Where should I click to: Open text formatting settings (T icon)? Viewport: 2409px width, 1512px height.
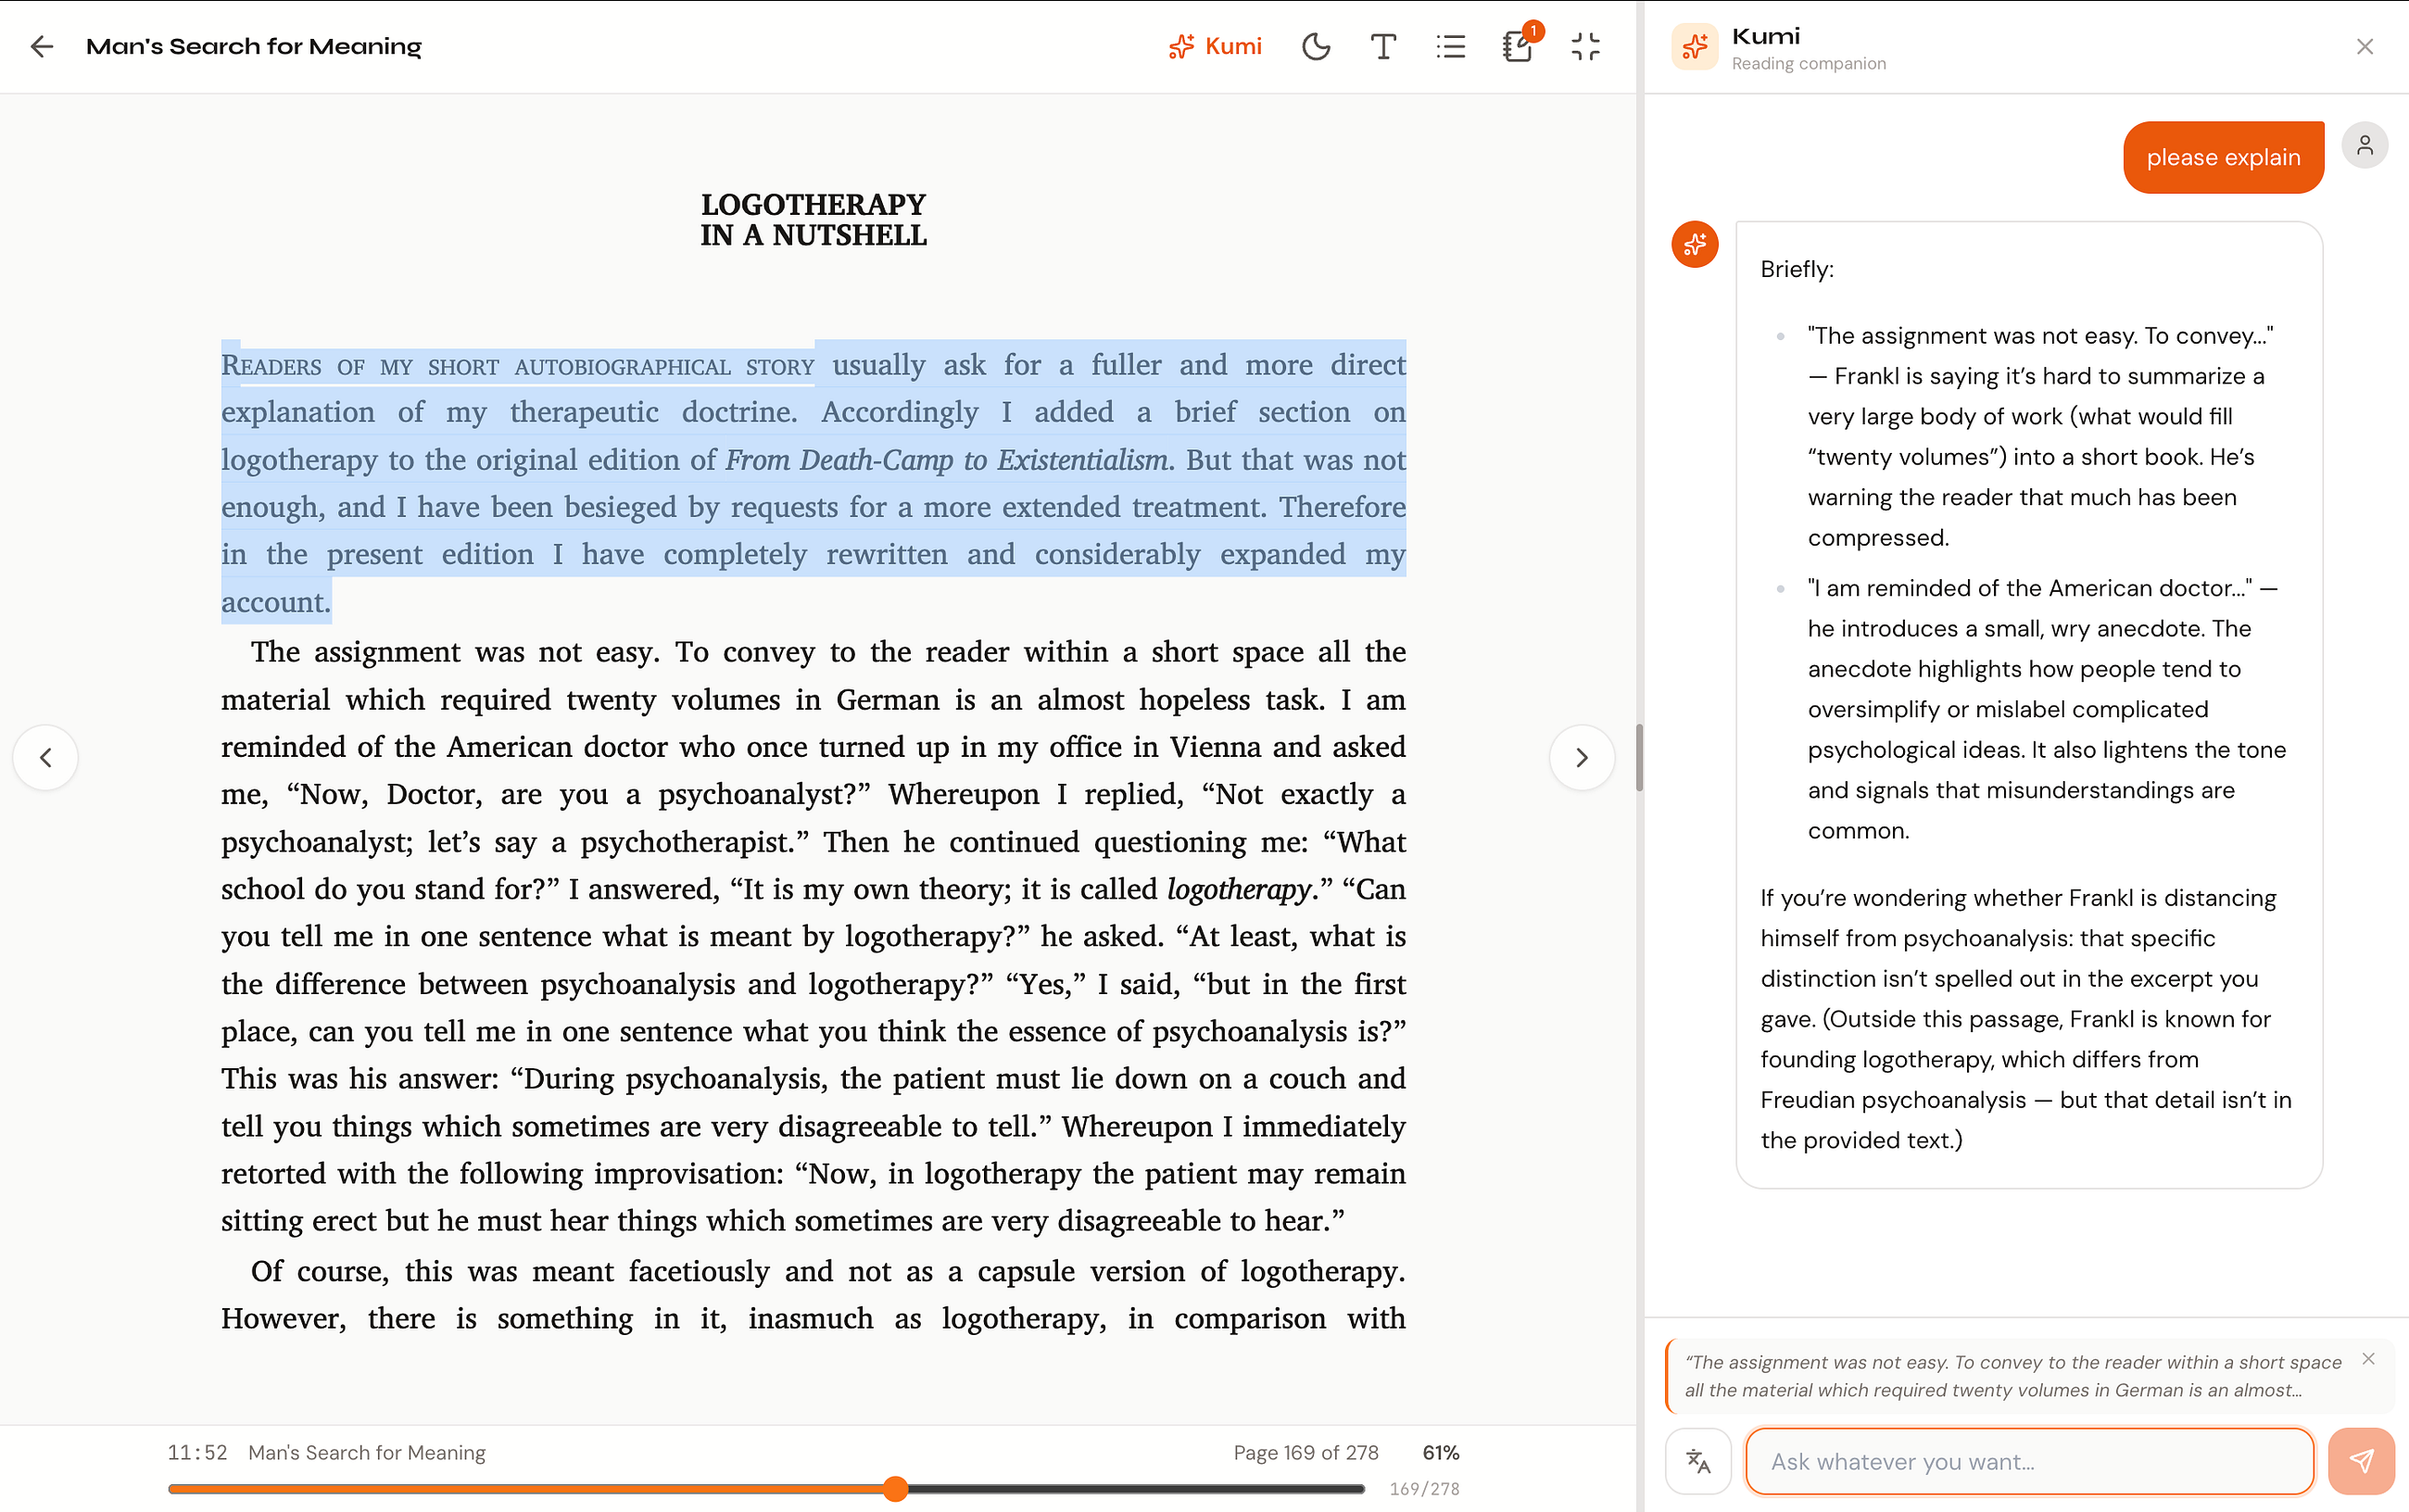(1383, 46)
